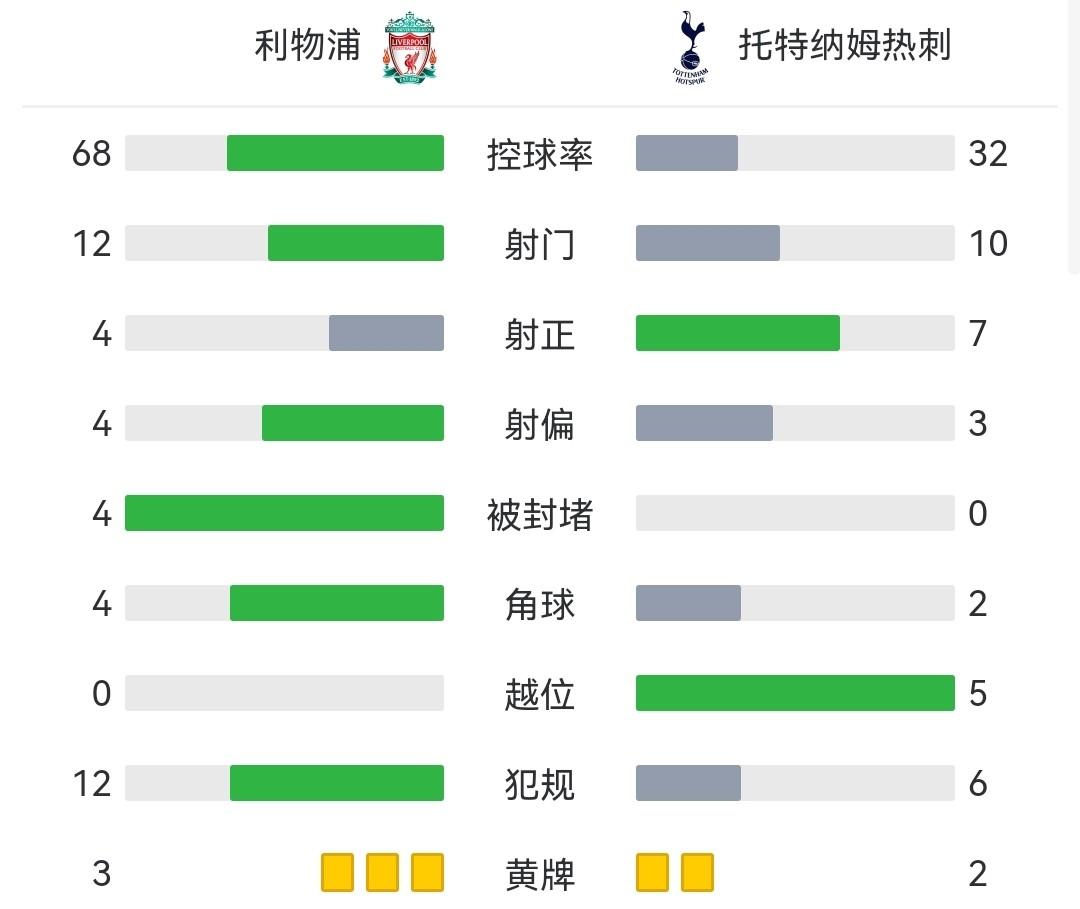Select the 射门 stat label
Image resolution: width=1080 pixels, height=909 pixels.
[x=540, y=244]
